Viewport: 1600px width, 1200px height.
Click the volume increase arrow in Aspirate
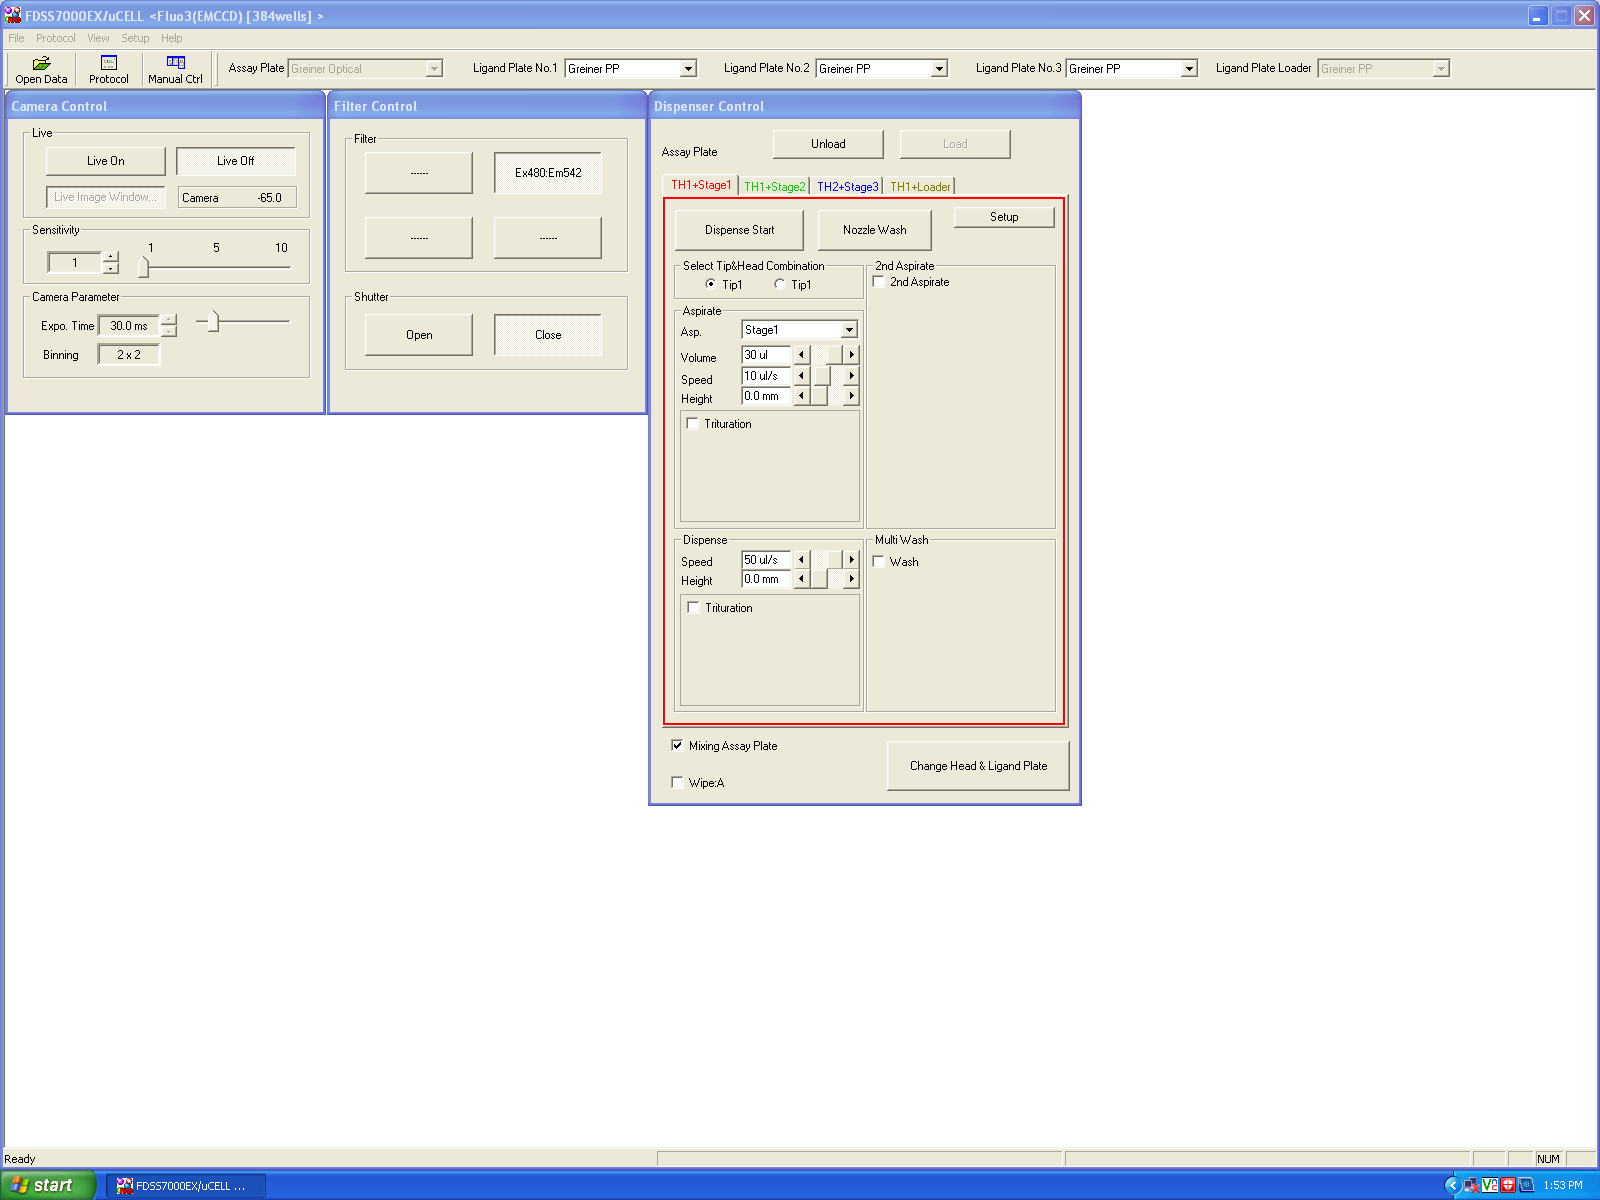pyautogui.click(x=851, y=355)
